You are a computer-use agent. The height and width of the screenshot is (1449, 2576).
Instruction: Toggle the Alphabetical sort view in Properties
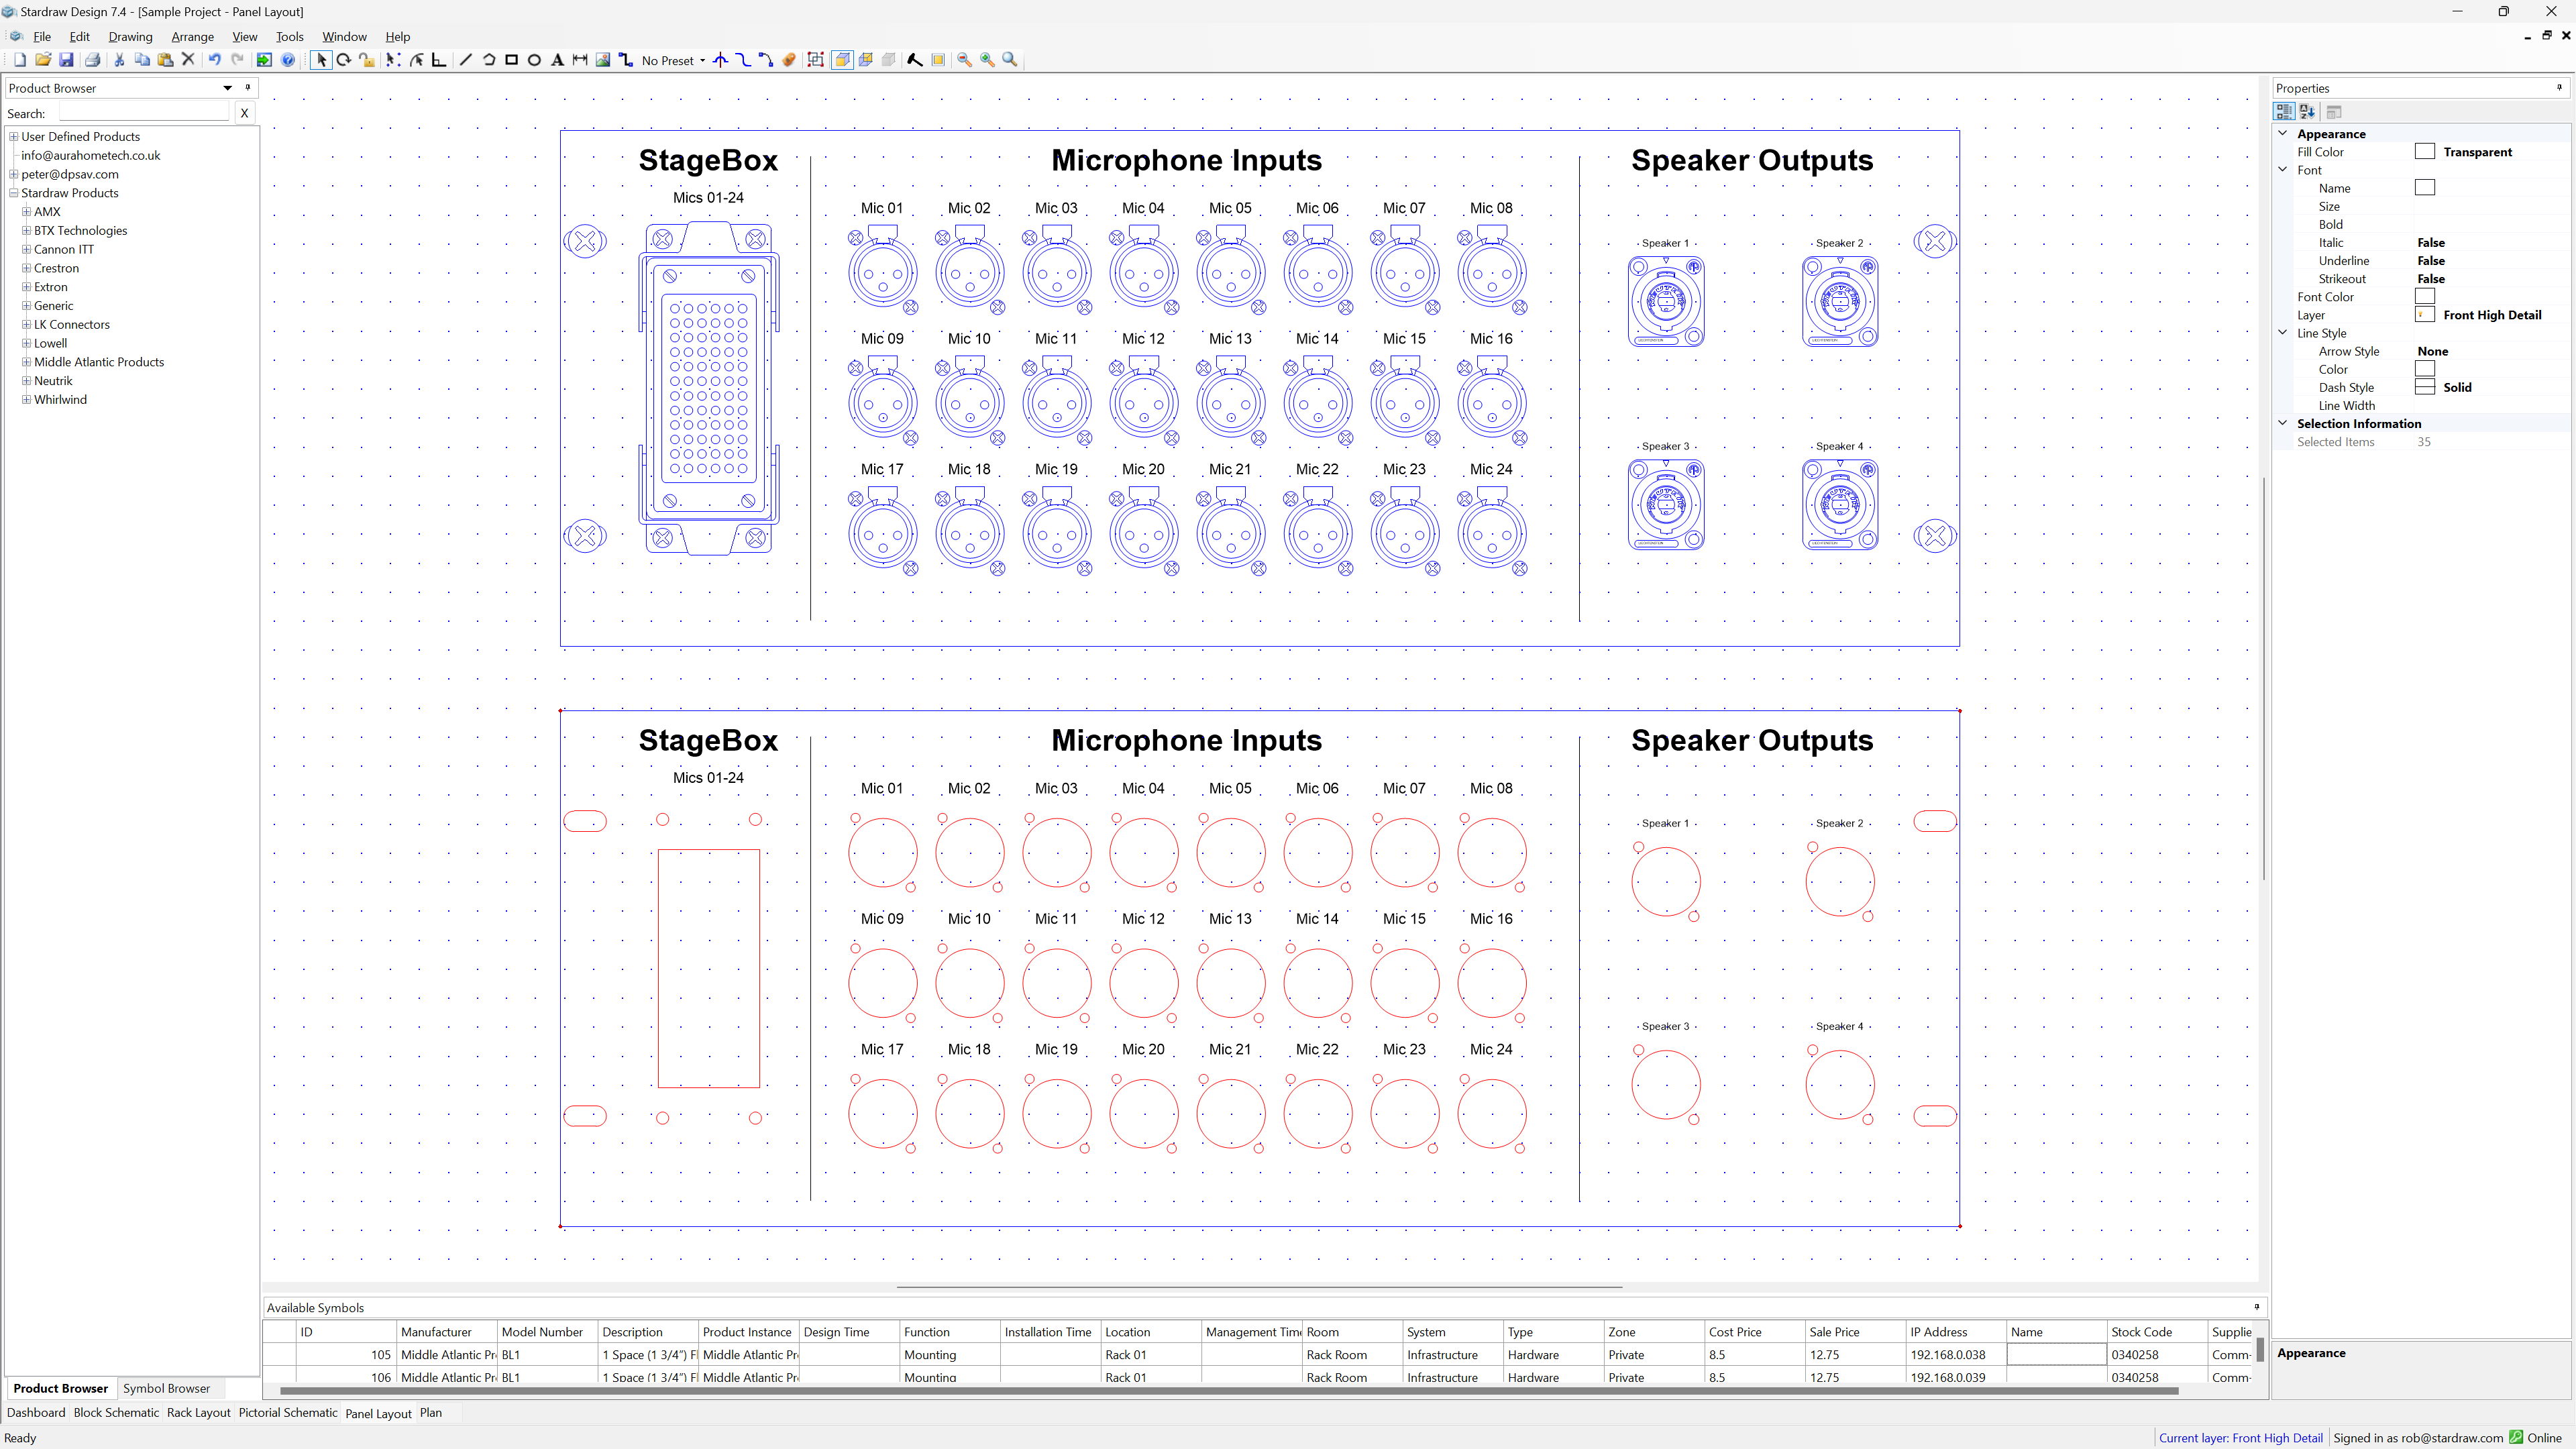(x=2307, y=112)
